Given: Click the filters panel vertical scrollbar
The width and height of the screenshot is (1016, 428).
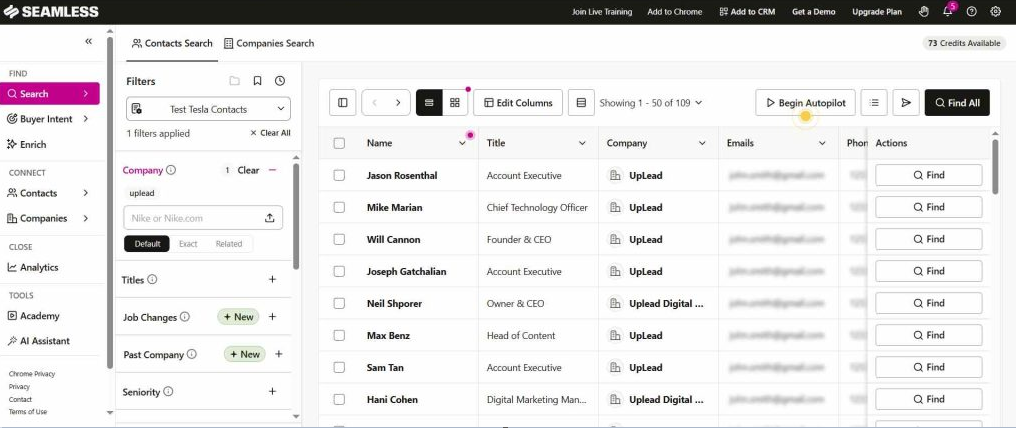Looking at the screenshot, I should (296, 217).
